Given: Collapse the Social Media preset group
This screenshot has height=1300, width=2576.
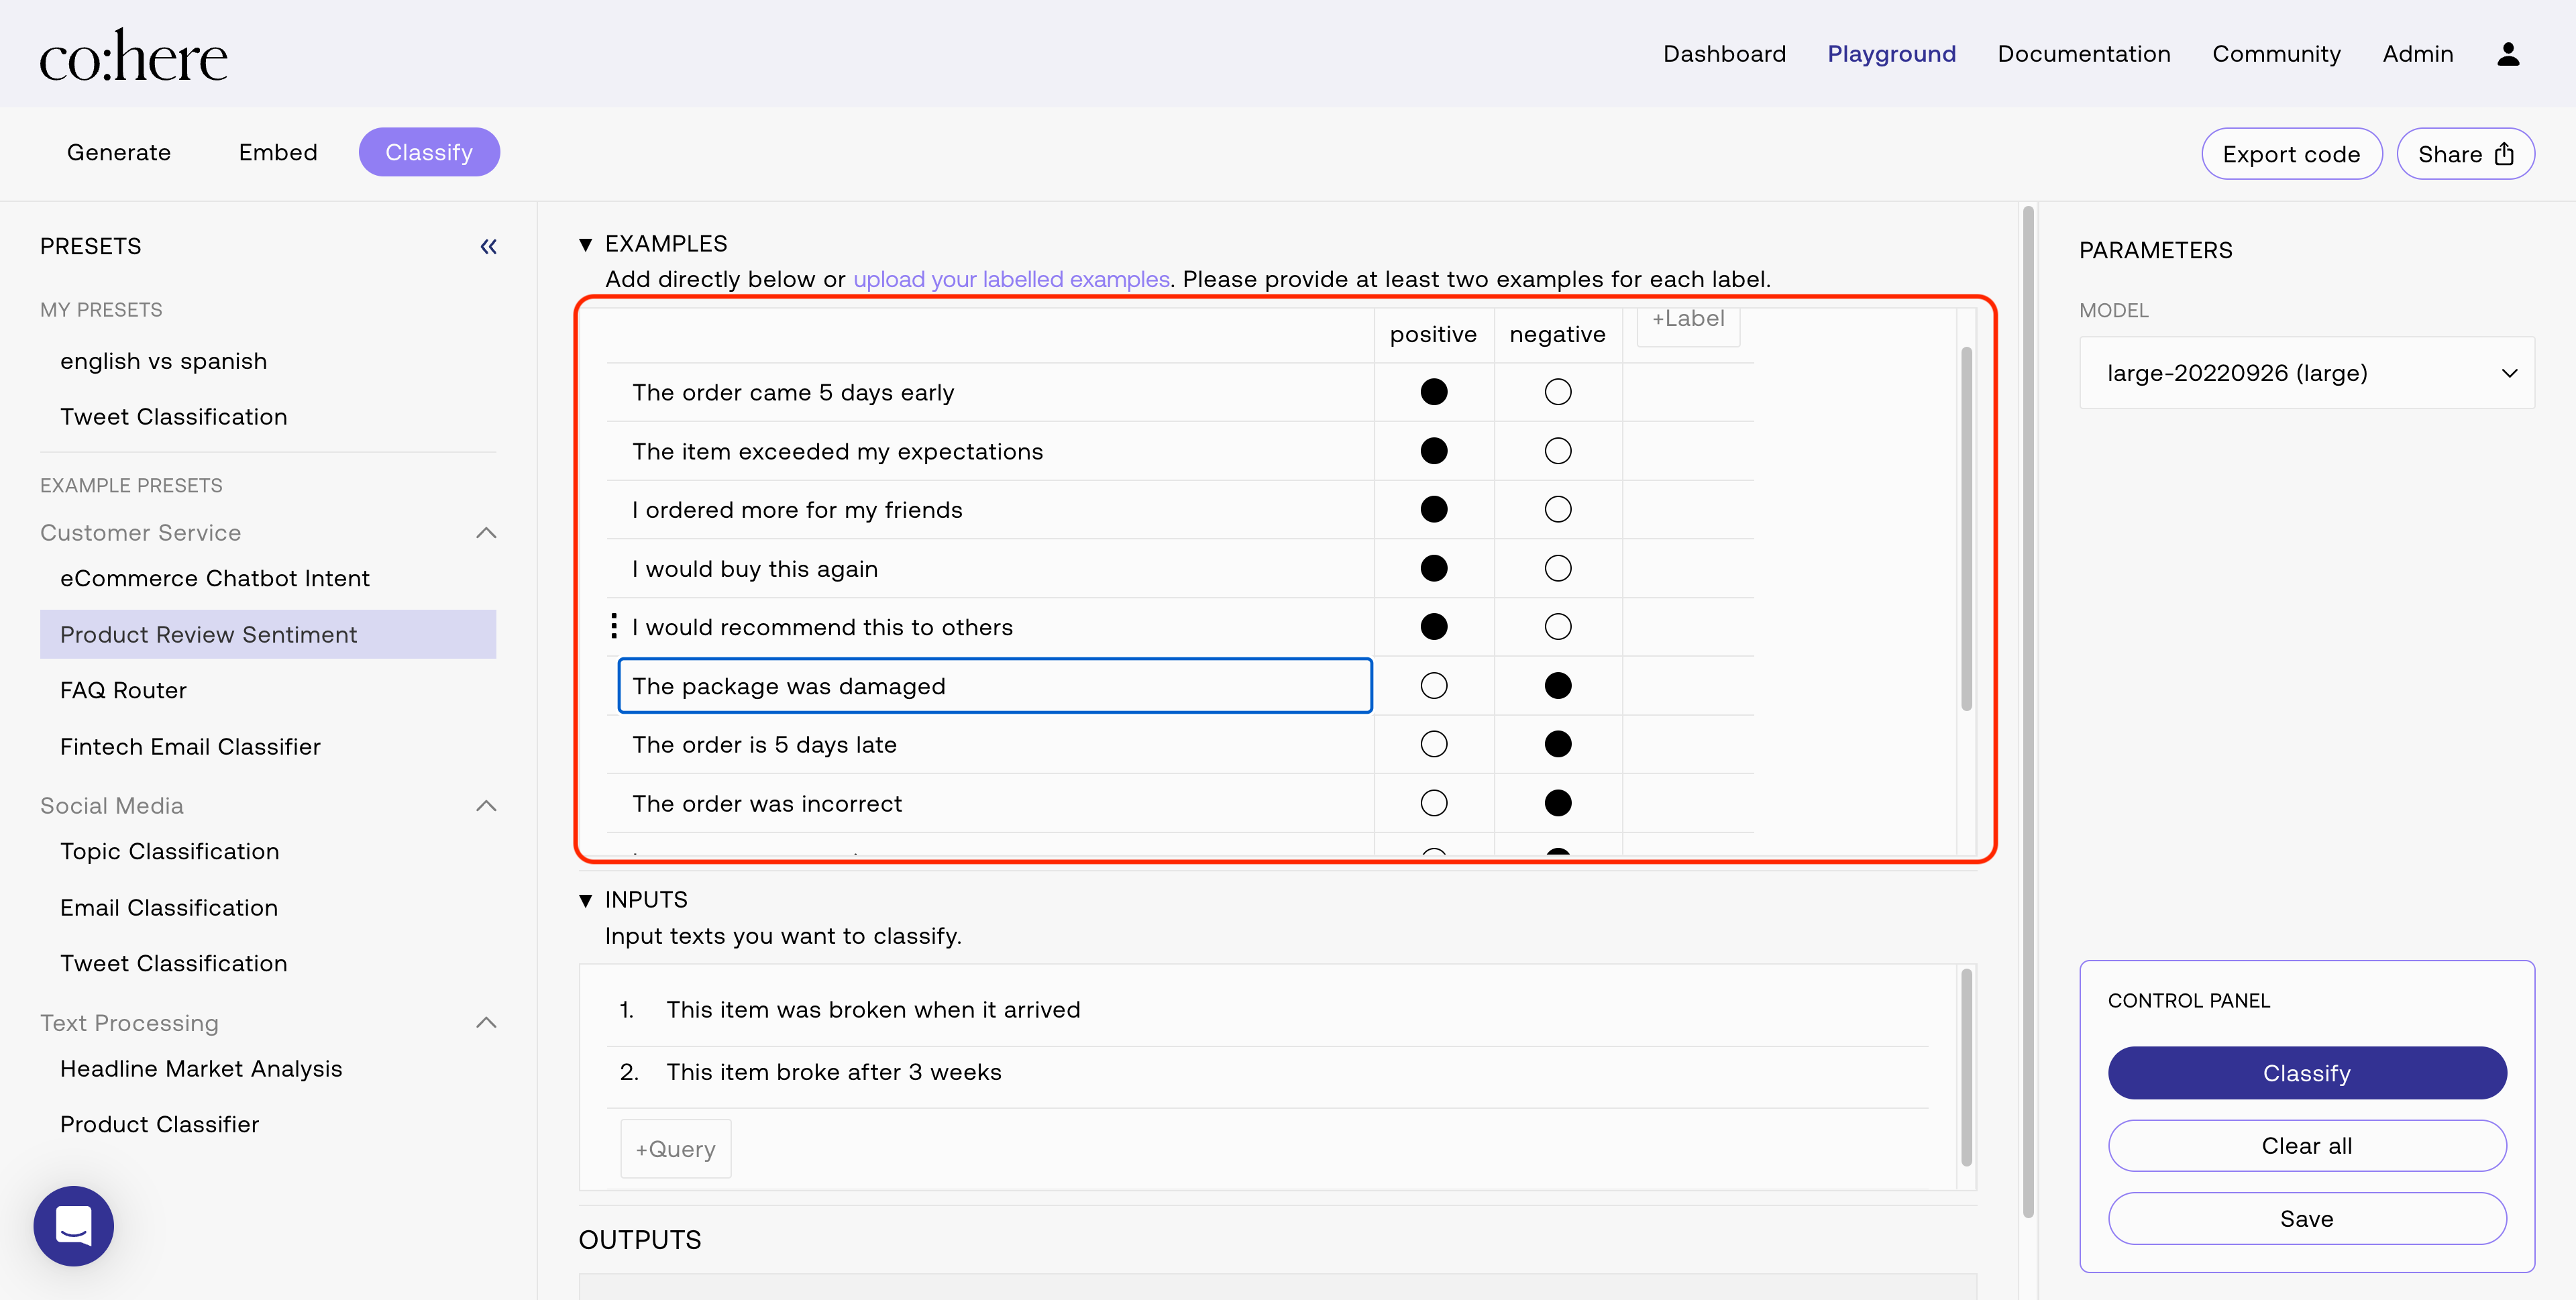Looking at the screenshot, I should (x=486, y=806).
